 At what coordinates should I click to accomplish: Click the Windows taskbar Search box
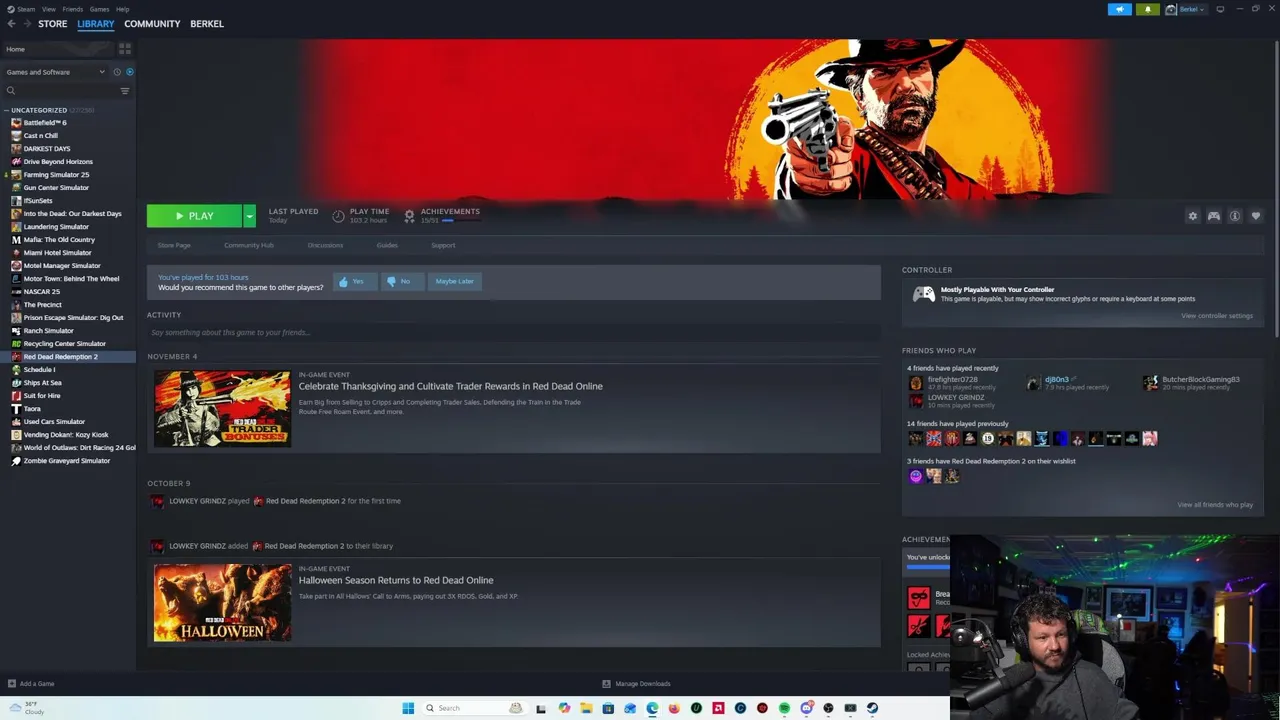click(473, 708)
